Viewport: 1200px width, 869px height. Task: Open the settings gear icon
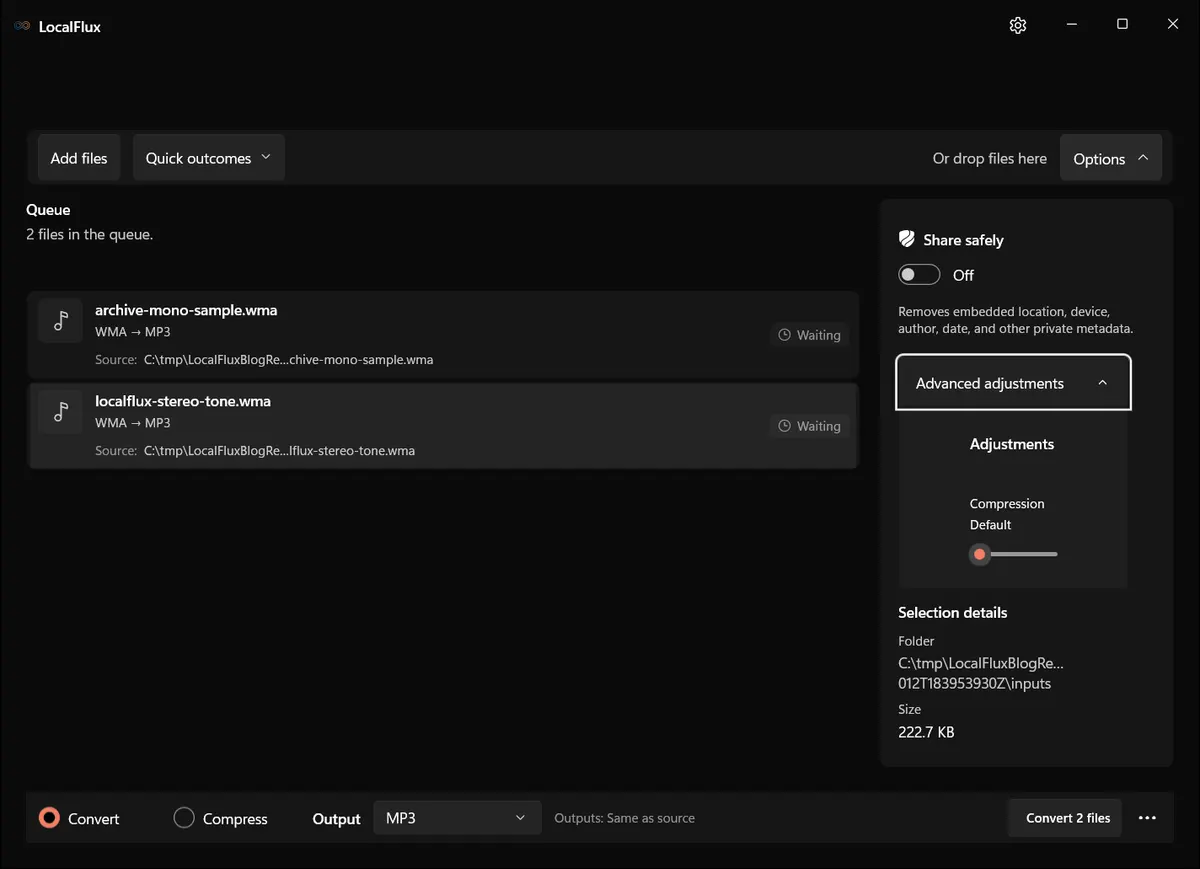pyautogui.click(x=1018, y=25)
